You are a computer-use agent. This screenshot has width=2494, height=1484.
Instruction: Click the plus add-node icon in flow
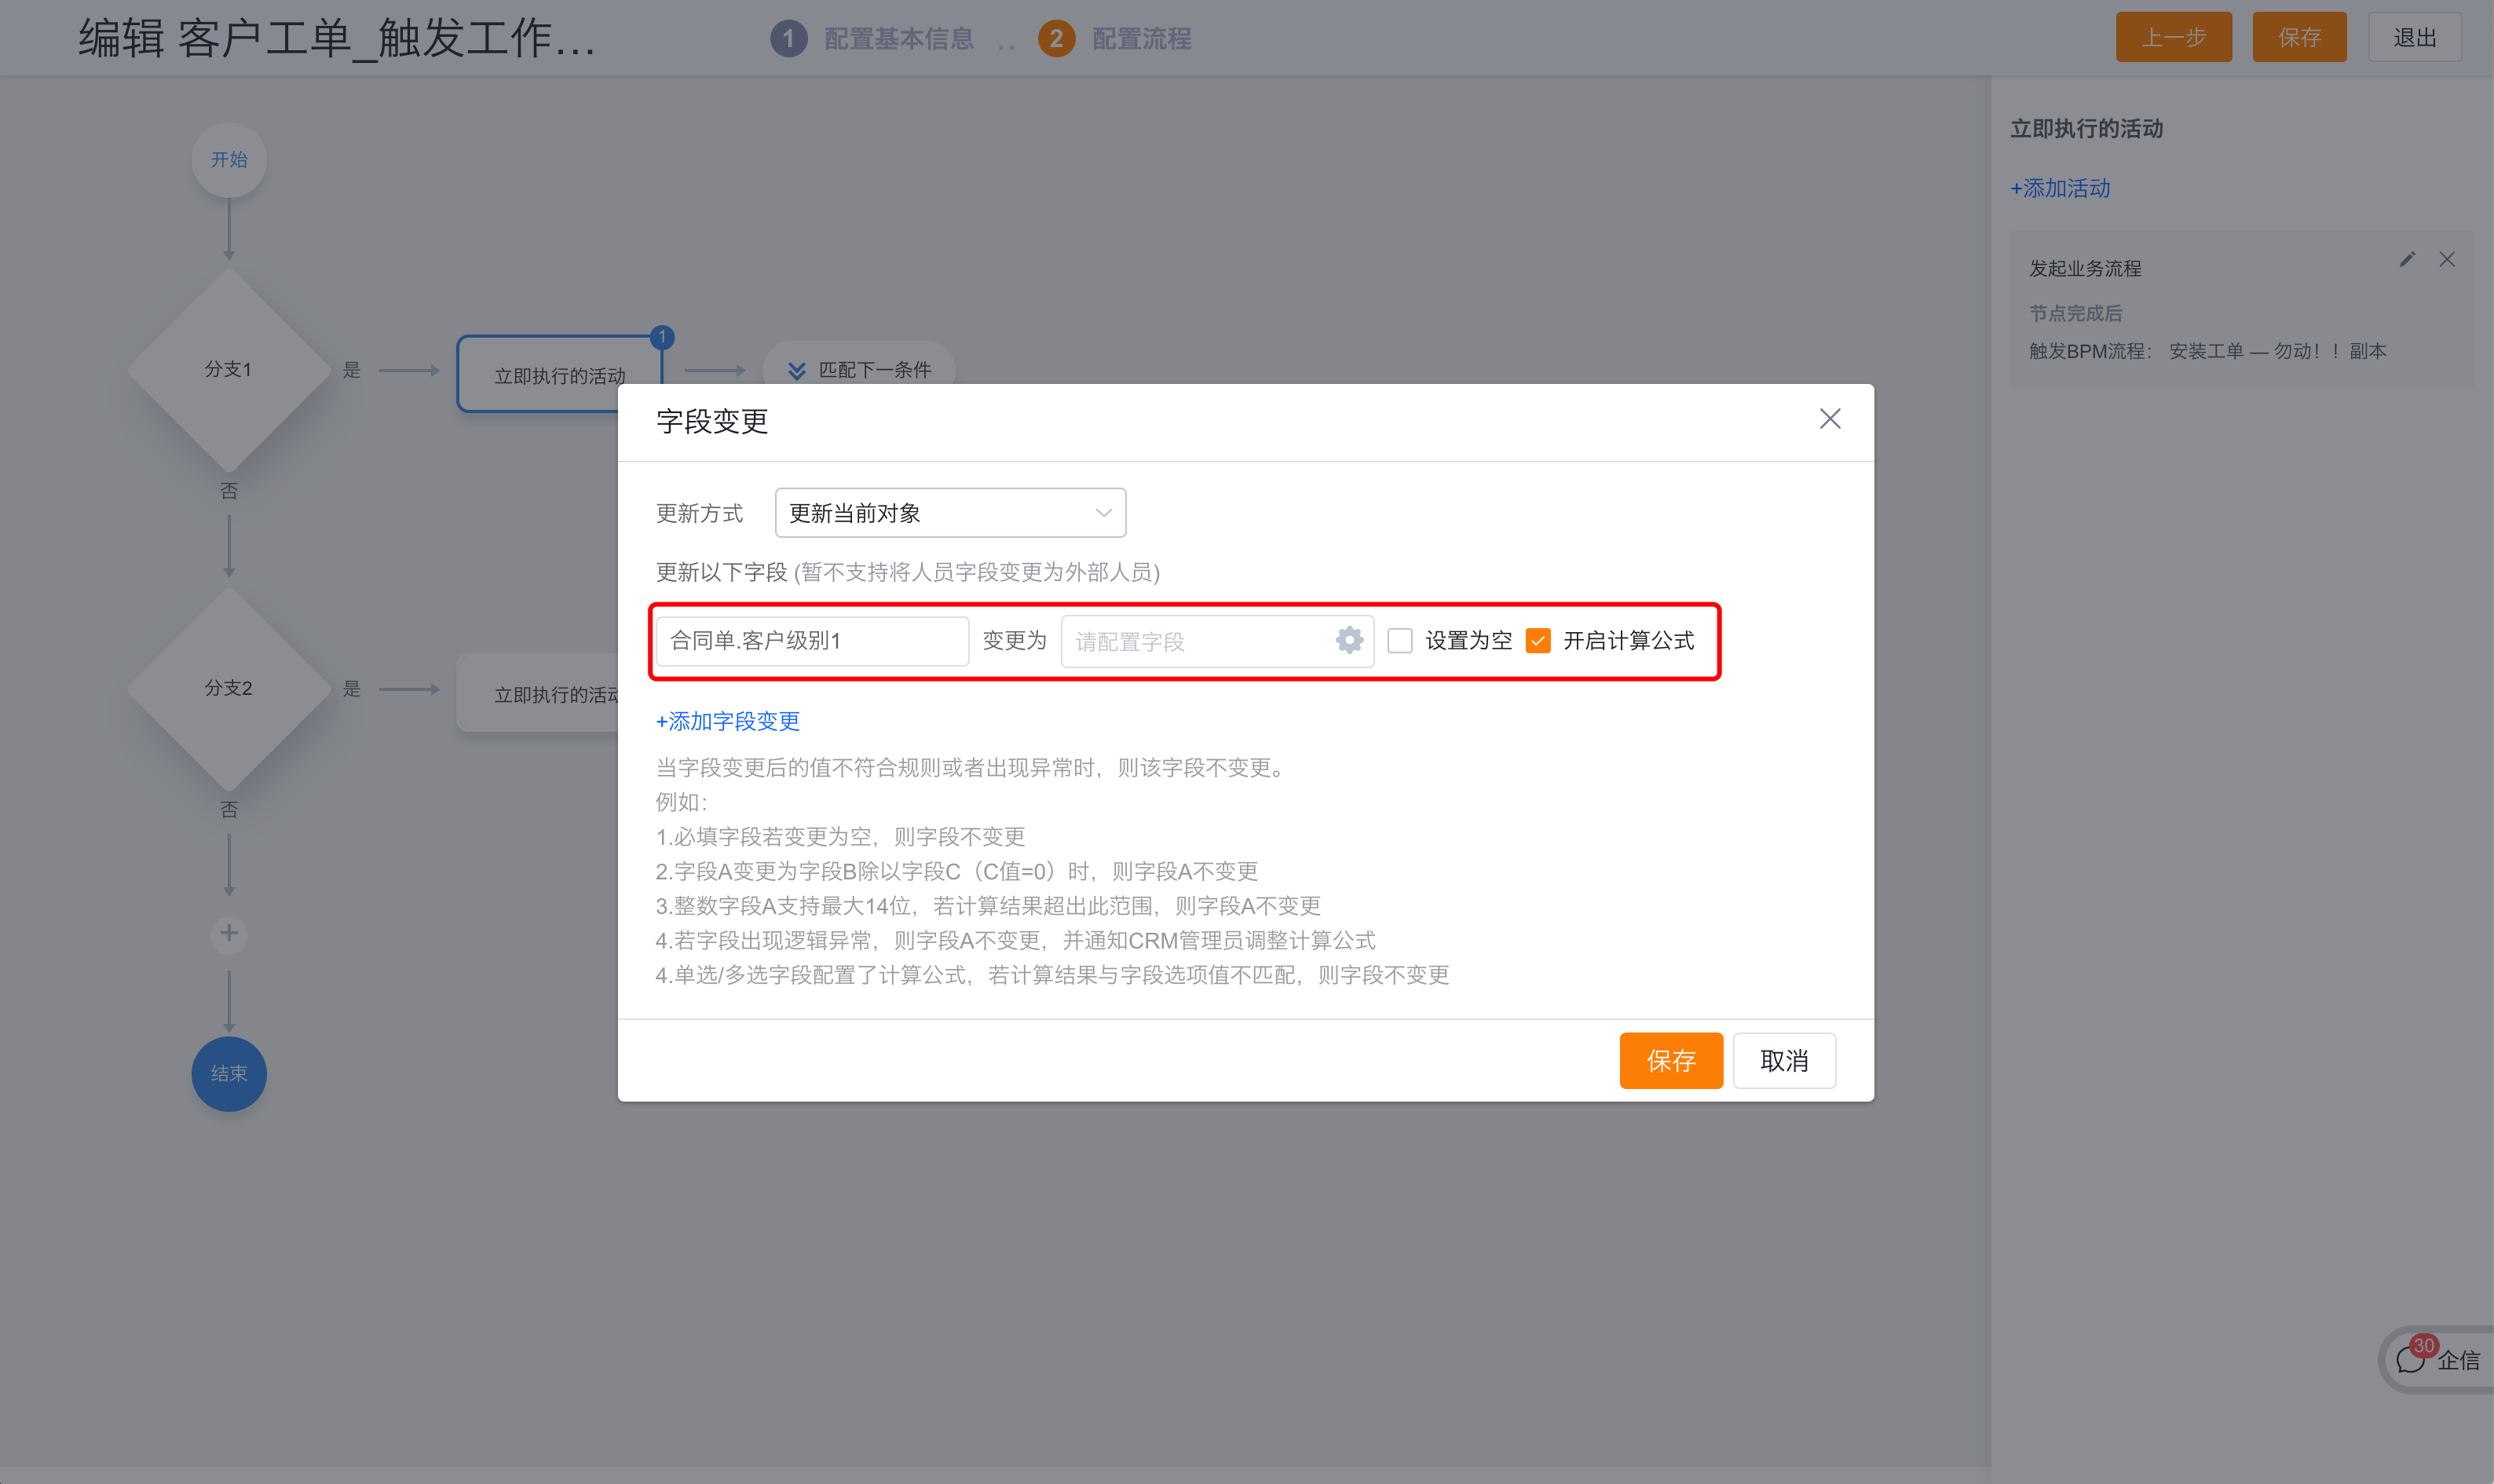click(x=229, y=933)
